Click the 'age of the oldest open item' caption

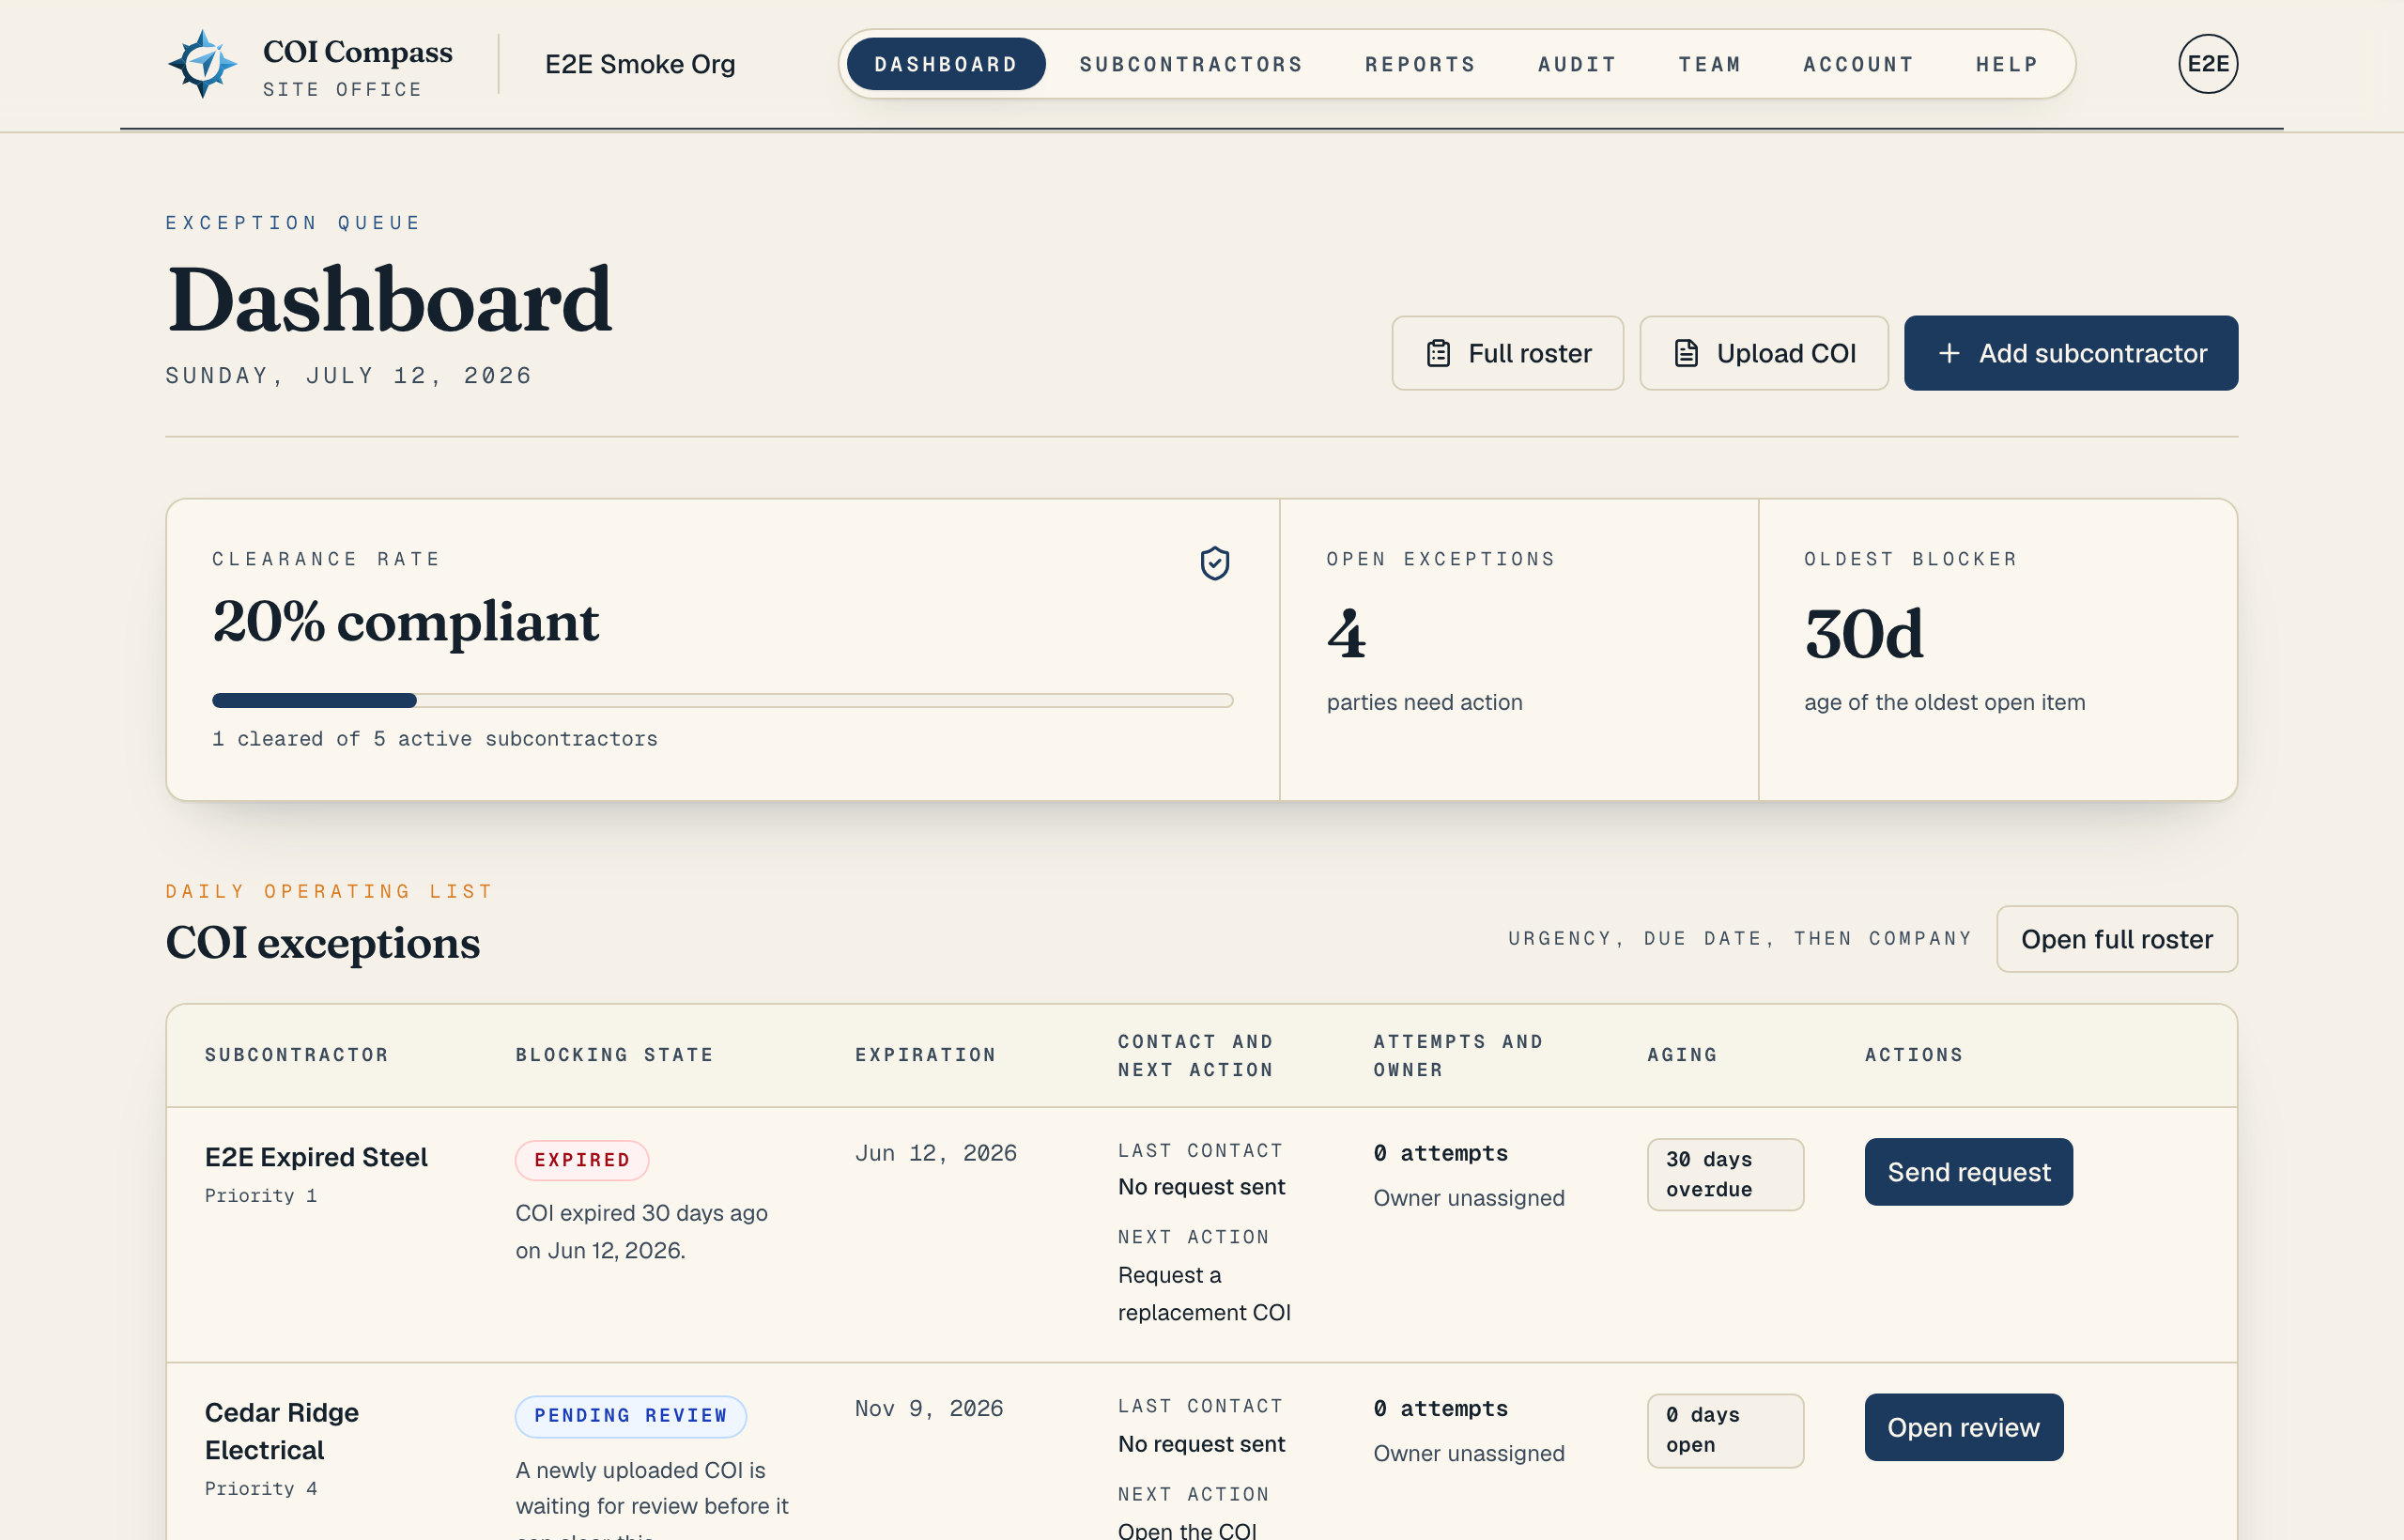point(1944,702)
